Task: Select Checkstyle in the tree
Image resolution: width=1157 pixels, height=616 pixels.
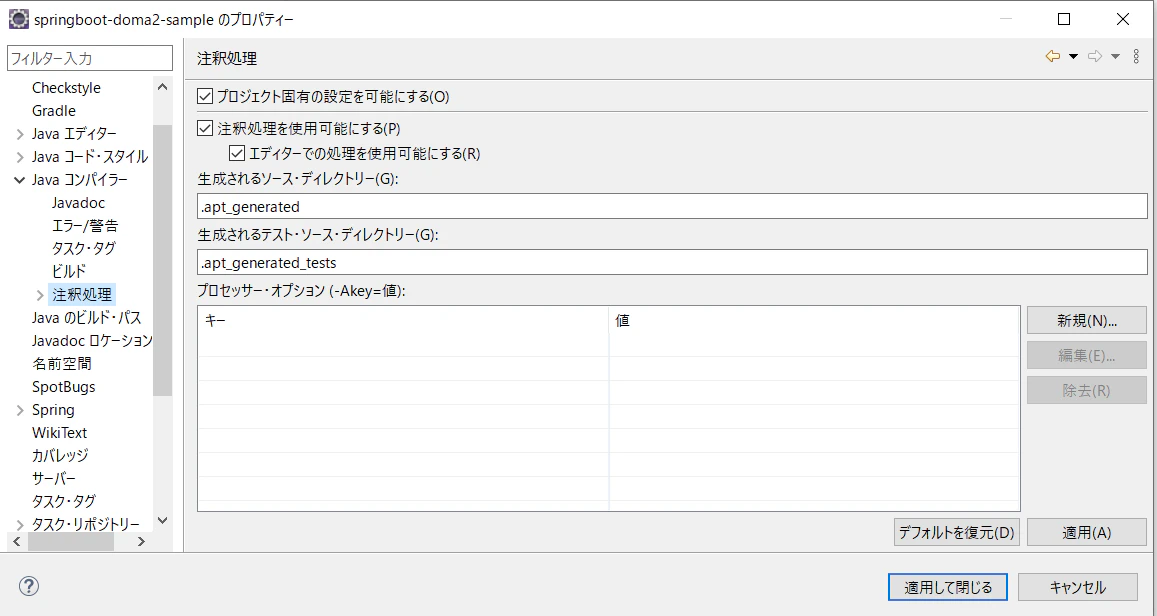Action: [x=66, y=88]
